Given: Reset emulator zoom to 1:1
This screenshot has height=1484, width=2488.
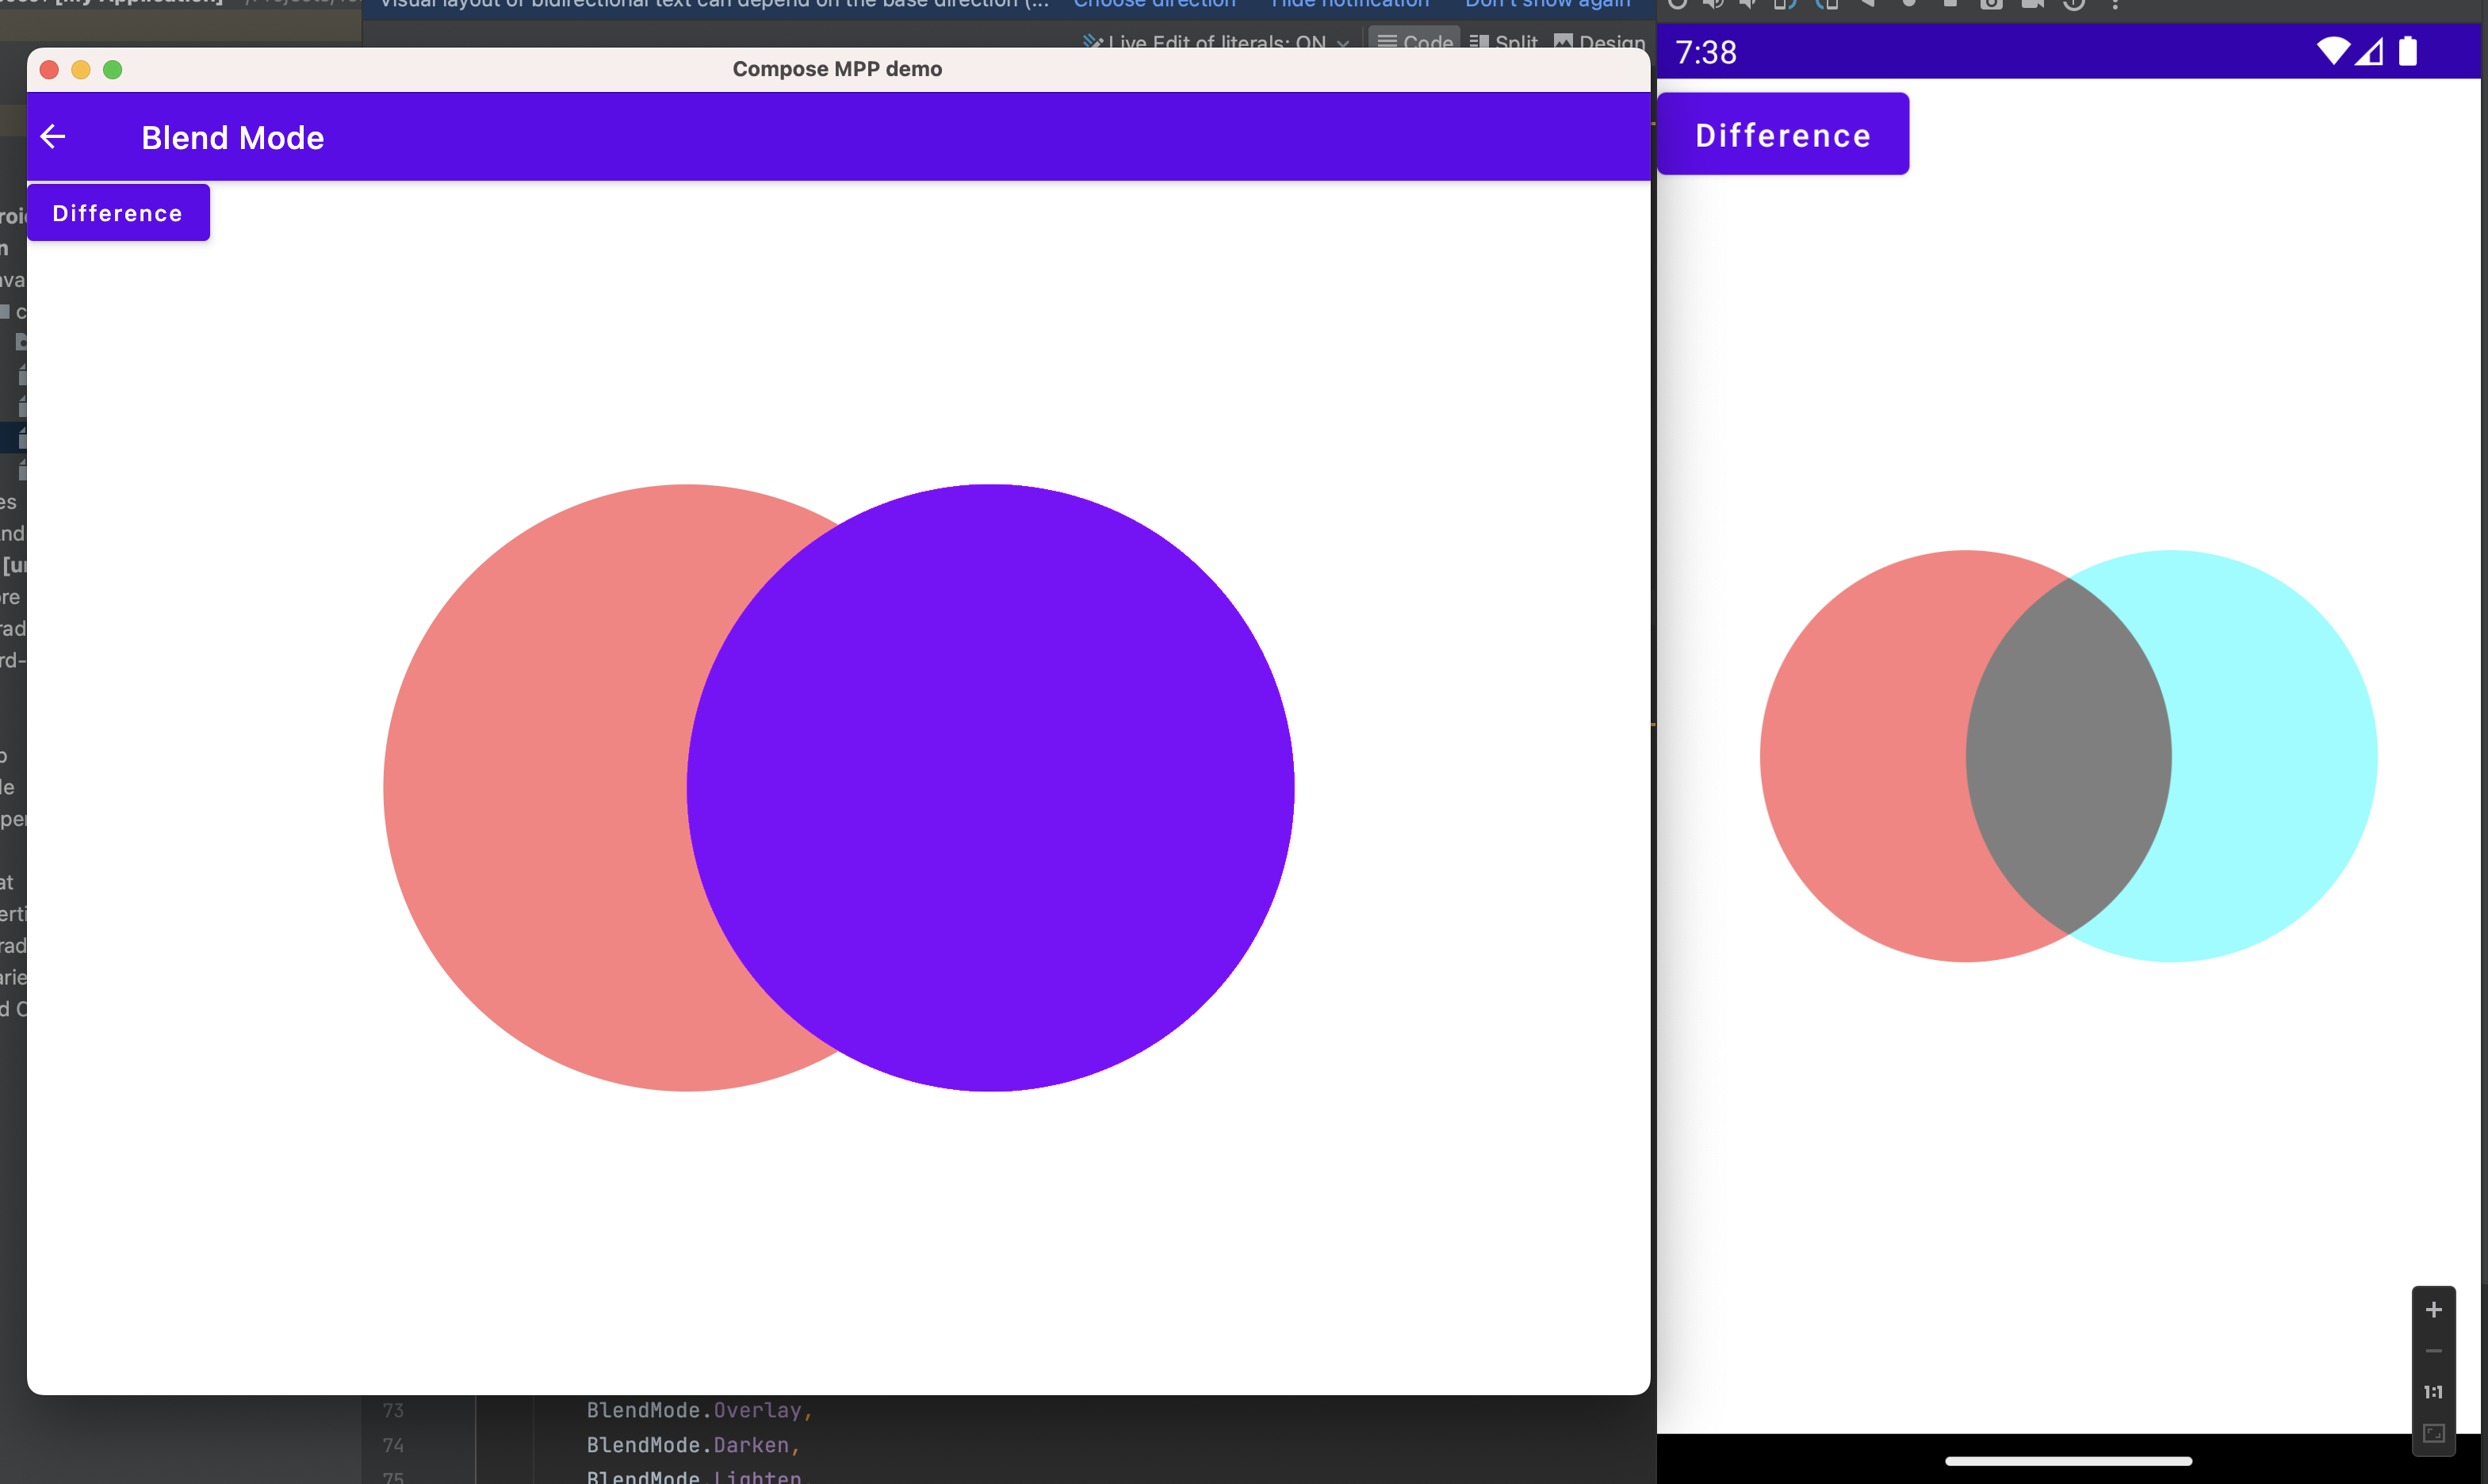Looking at the screenshot, I should click(2433, 1392).
